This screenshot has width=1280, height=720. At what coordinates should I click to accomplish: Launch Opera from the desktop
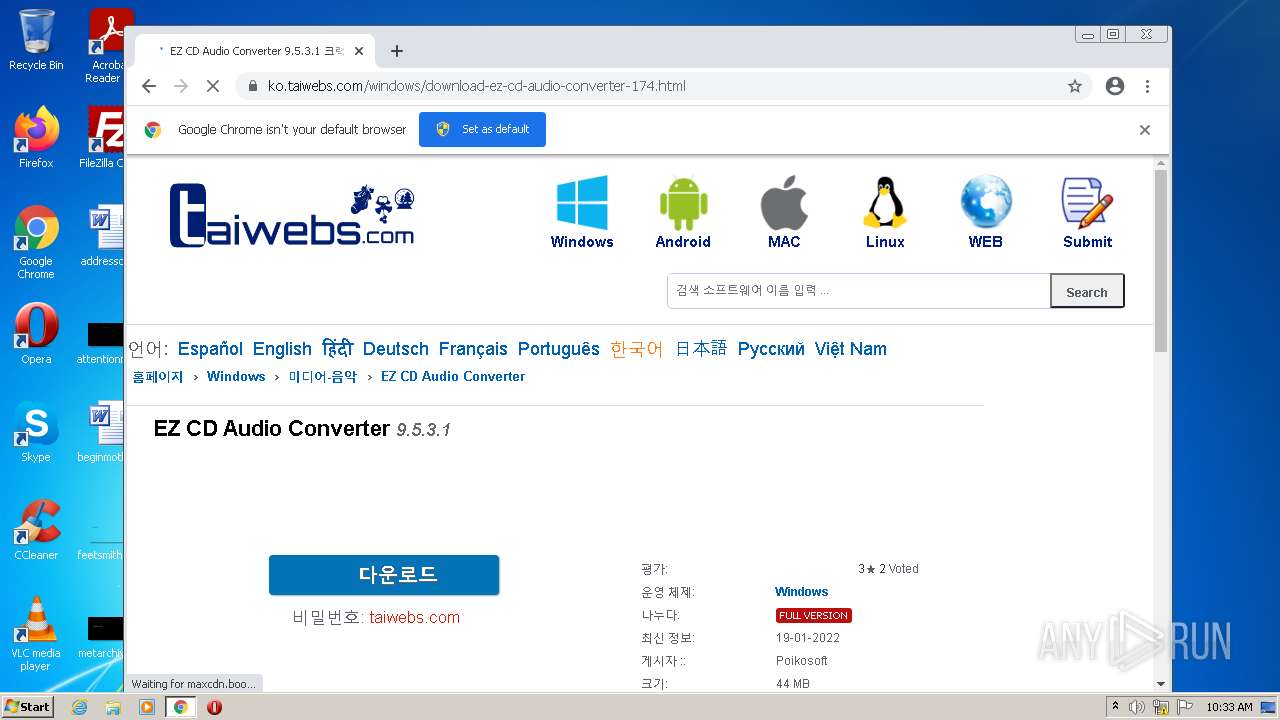tap(36, 334)
